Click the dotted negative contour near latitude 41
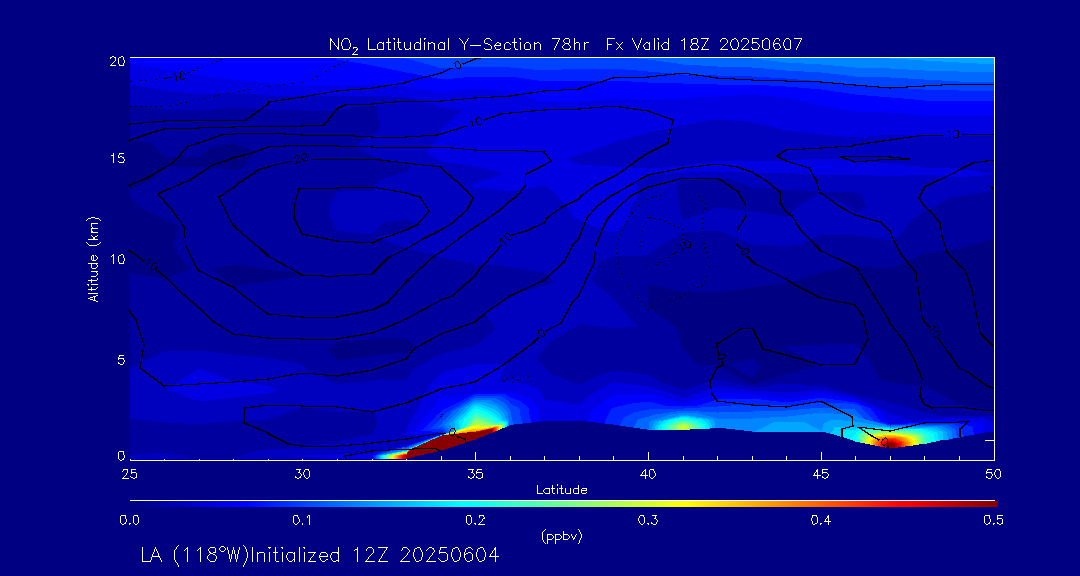The width and height of the screenshot is (1080, 576). [x=661, y=251]
